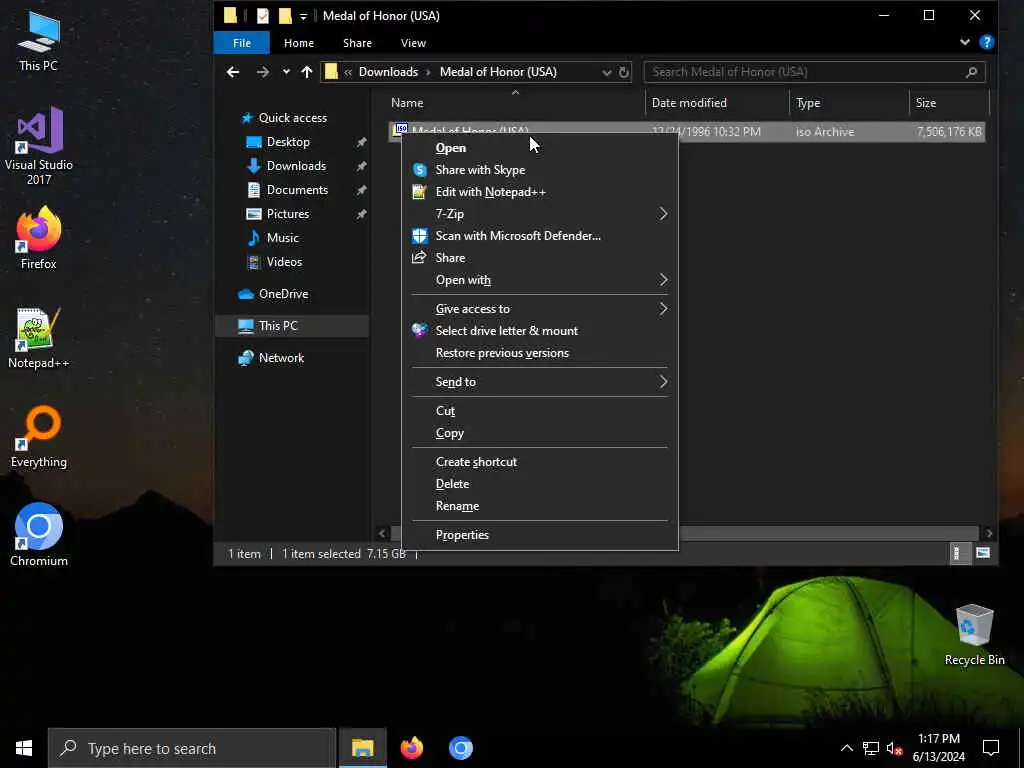The height and width of the screenshot is (768, 1024).
Task: Open Explorer help question mark icon
Action: [987, 42]
